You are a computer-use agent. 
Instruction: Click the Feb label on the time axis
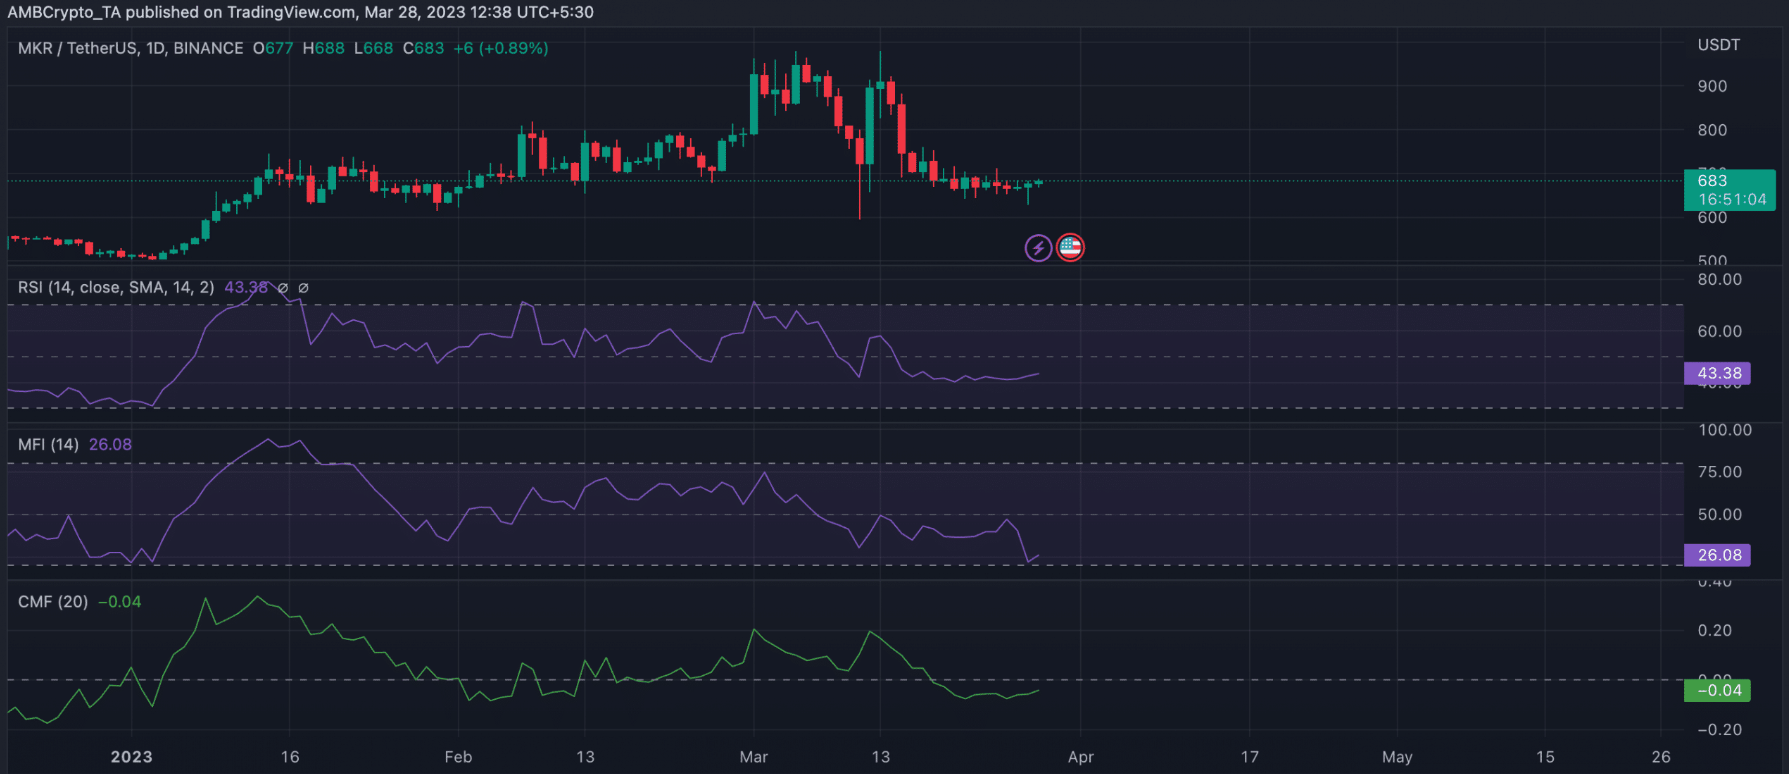pyautogui.click(x=458, y=757)
